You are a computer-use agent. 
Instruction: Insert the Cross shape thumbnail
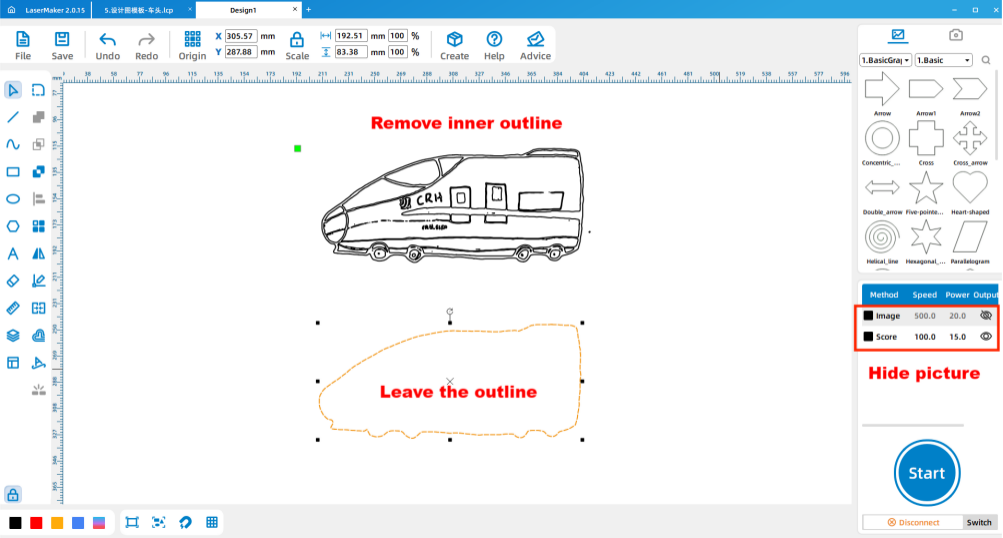coord(926,139)
